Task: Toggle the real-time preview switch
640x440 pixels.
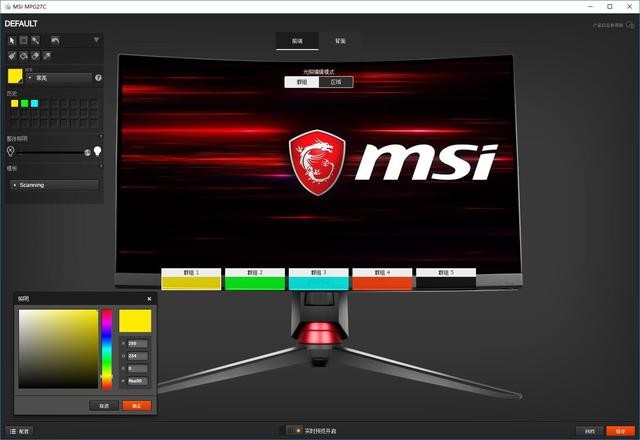Action: [x=293, y=431]
